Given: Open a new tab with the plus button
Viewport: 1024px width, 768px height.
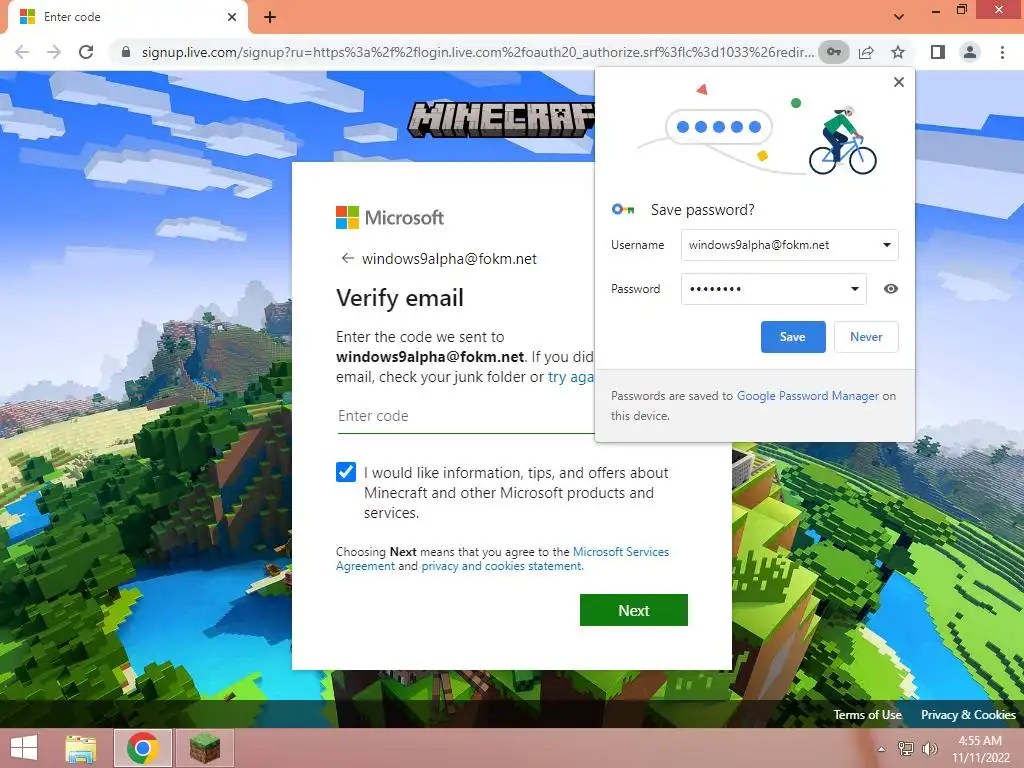Looking at the screenshot, I should (270, 17).
